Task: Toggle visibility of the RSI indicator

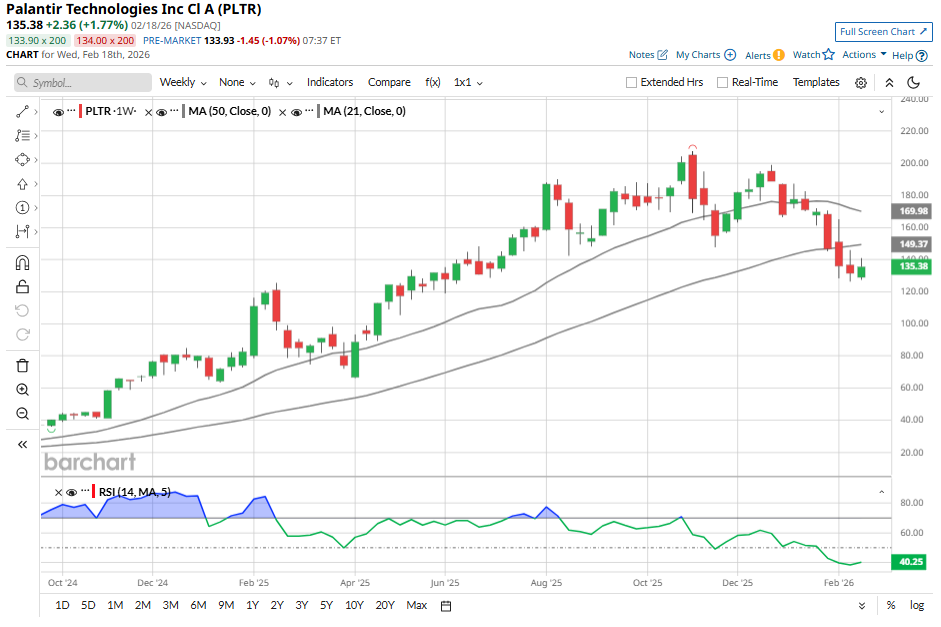Action: (x=72, y=492)
